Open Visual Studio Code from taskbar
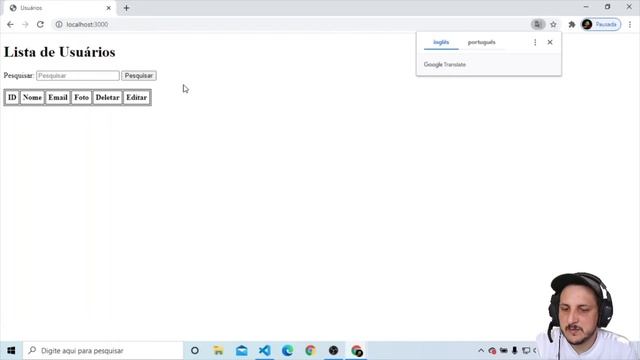Image resolution: width=640 pixels, height=360 pixels. [264, 351]
